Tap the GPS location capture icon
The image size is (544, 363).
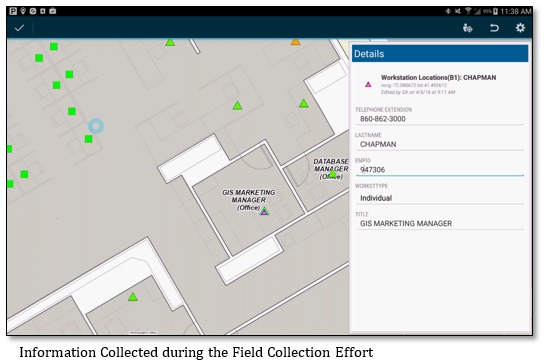point(467,28)
